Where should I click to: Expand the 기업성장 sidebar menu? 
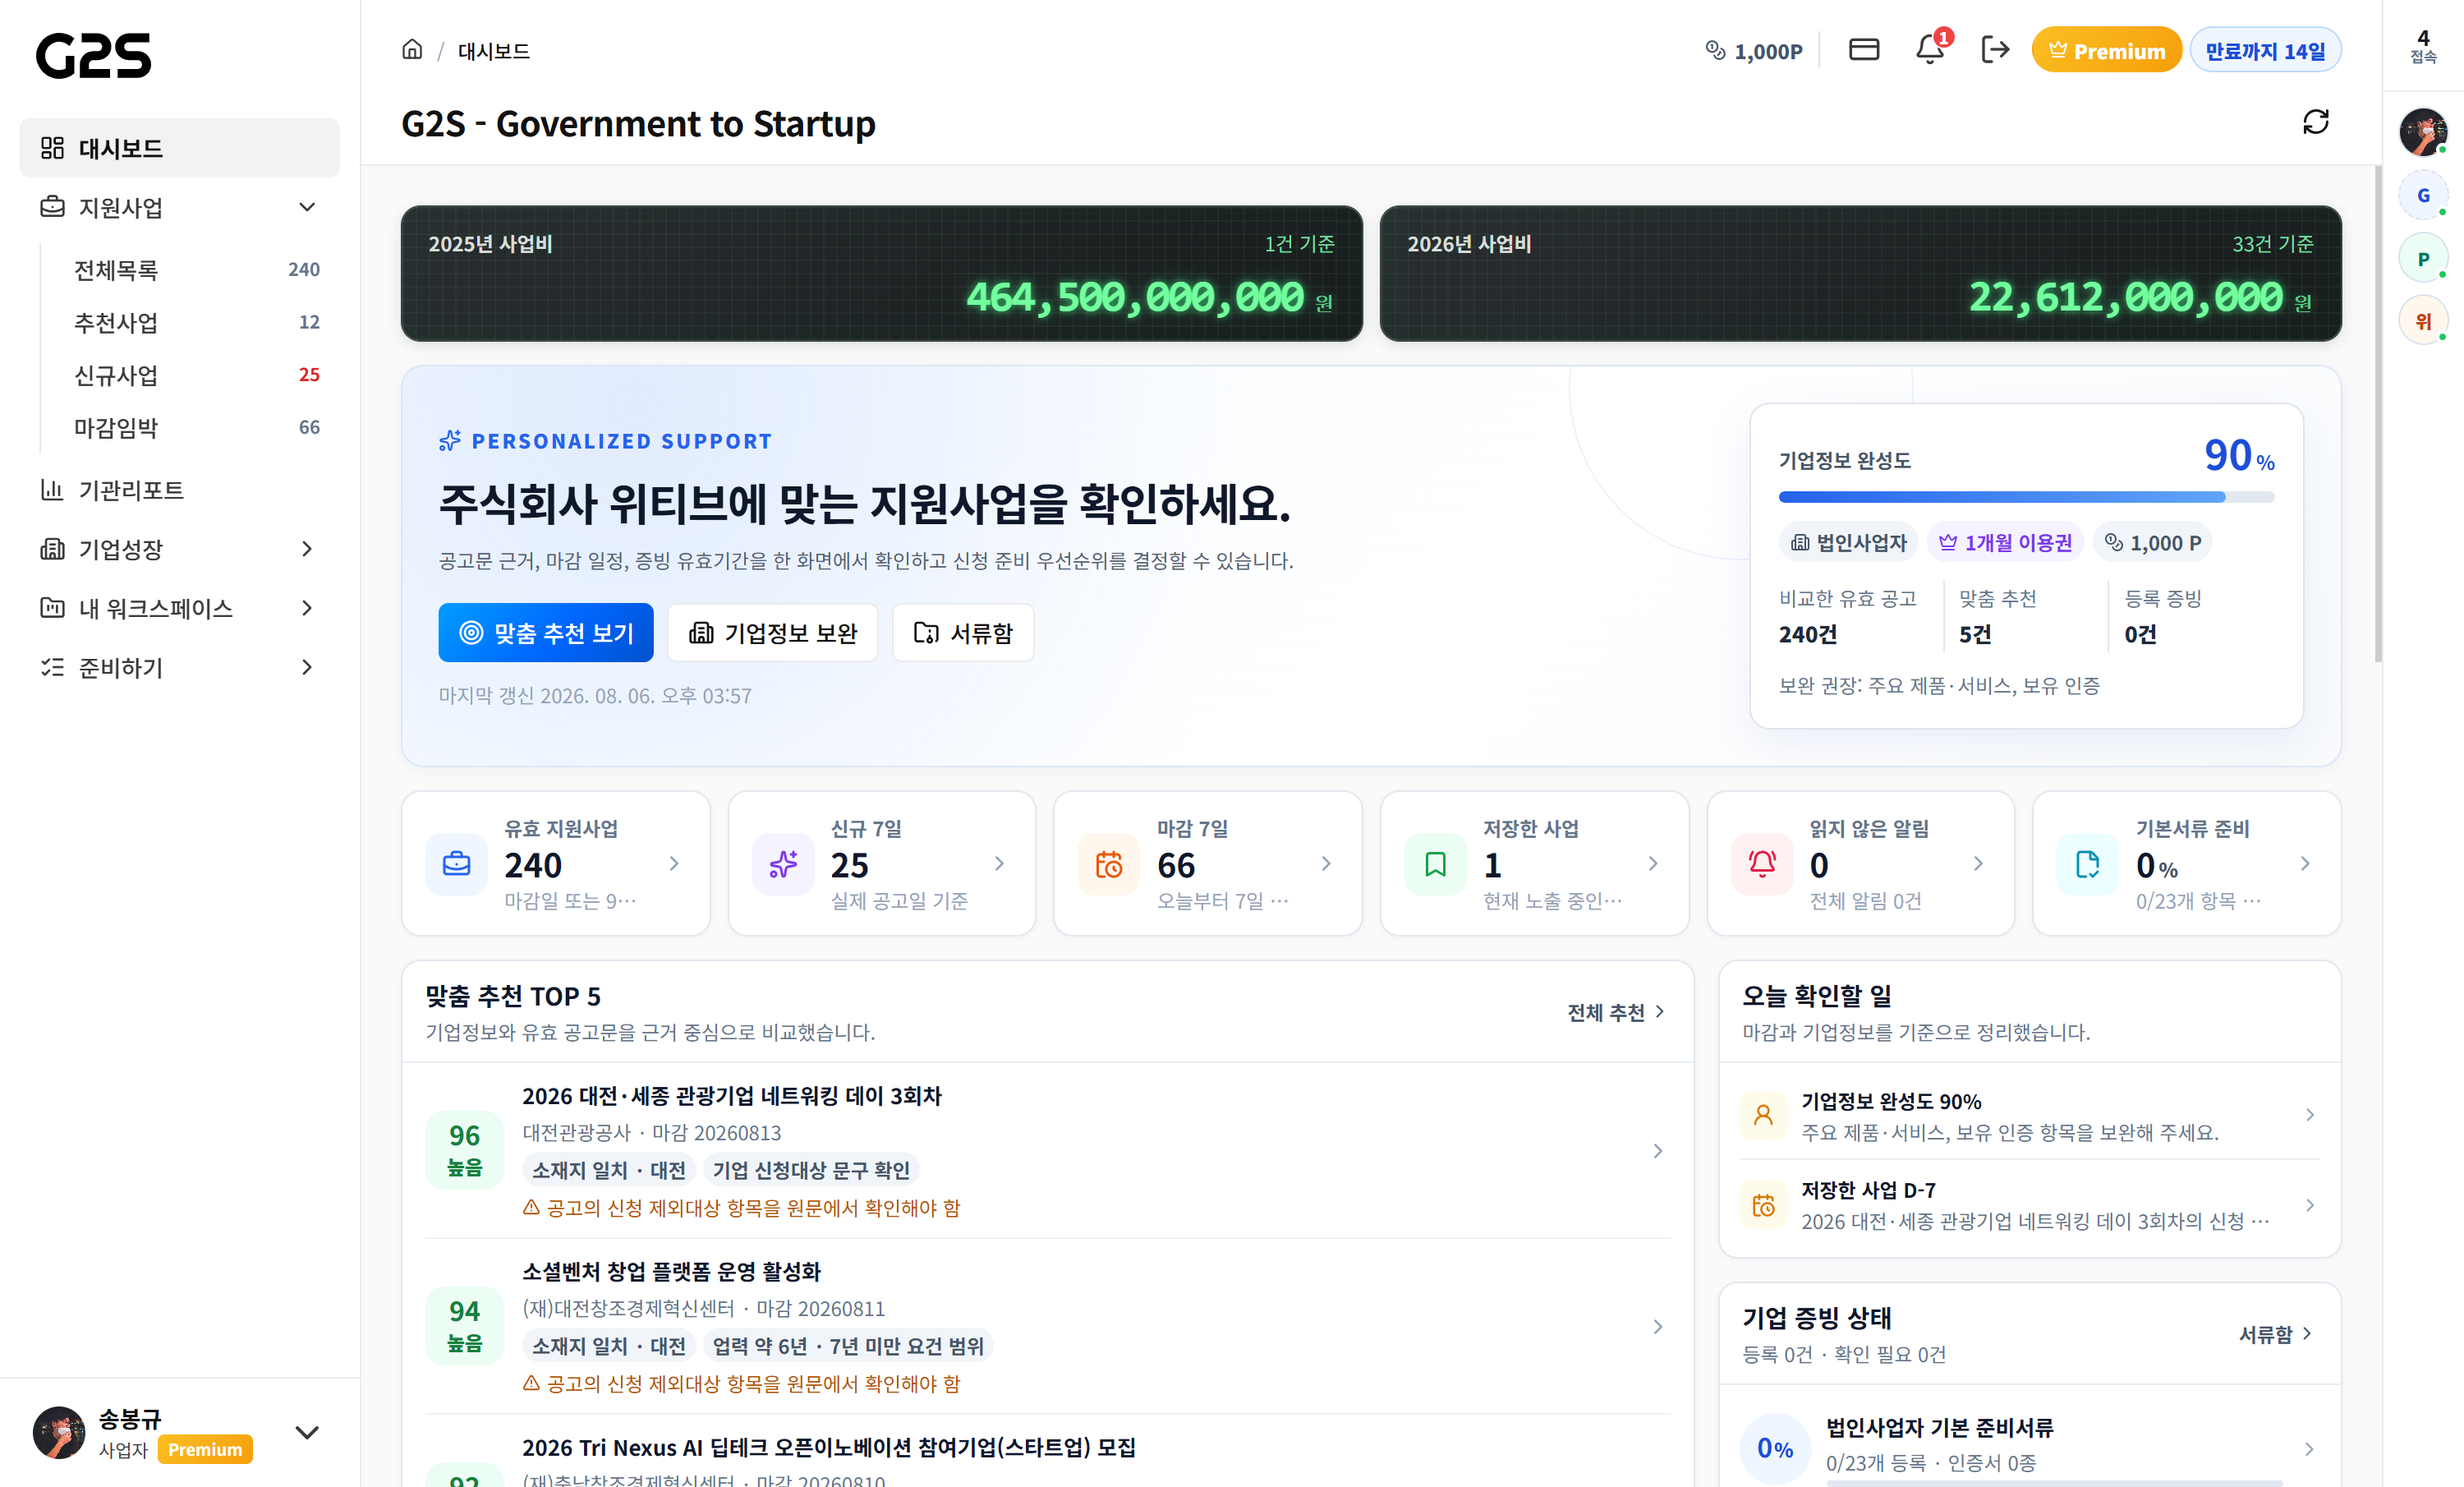[x=307, y=548]
